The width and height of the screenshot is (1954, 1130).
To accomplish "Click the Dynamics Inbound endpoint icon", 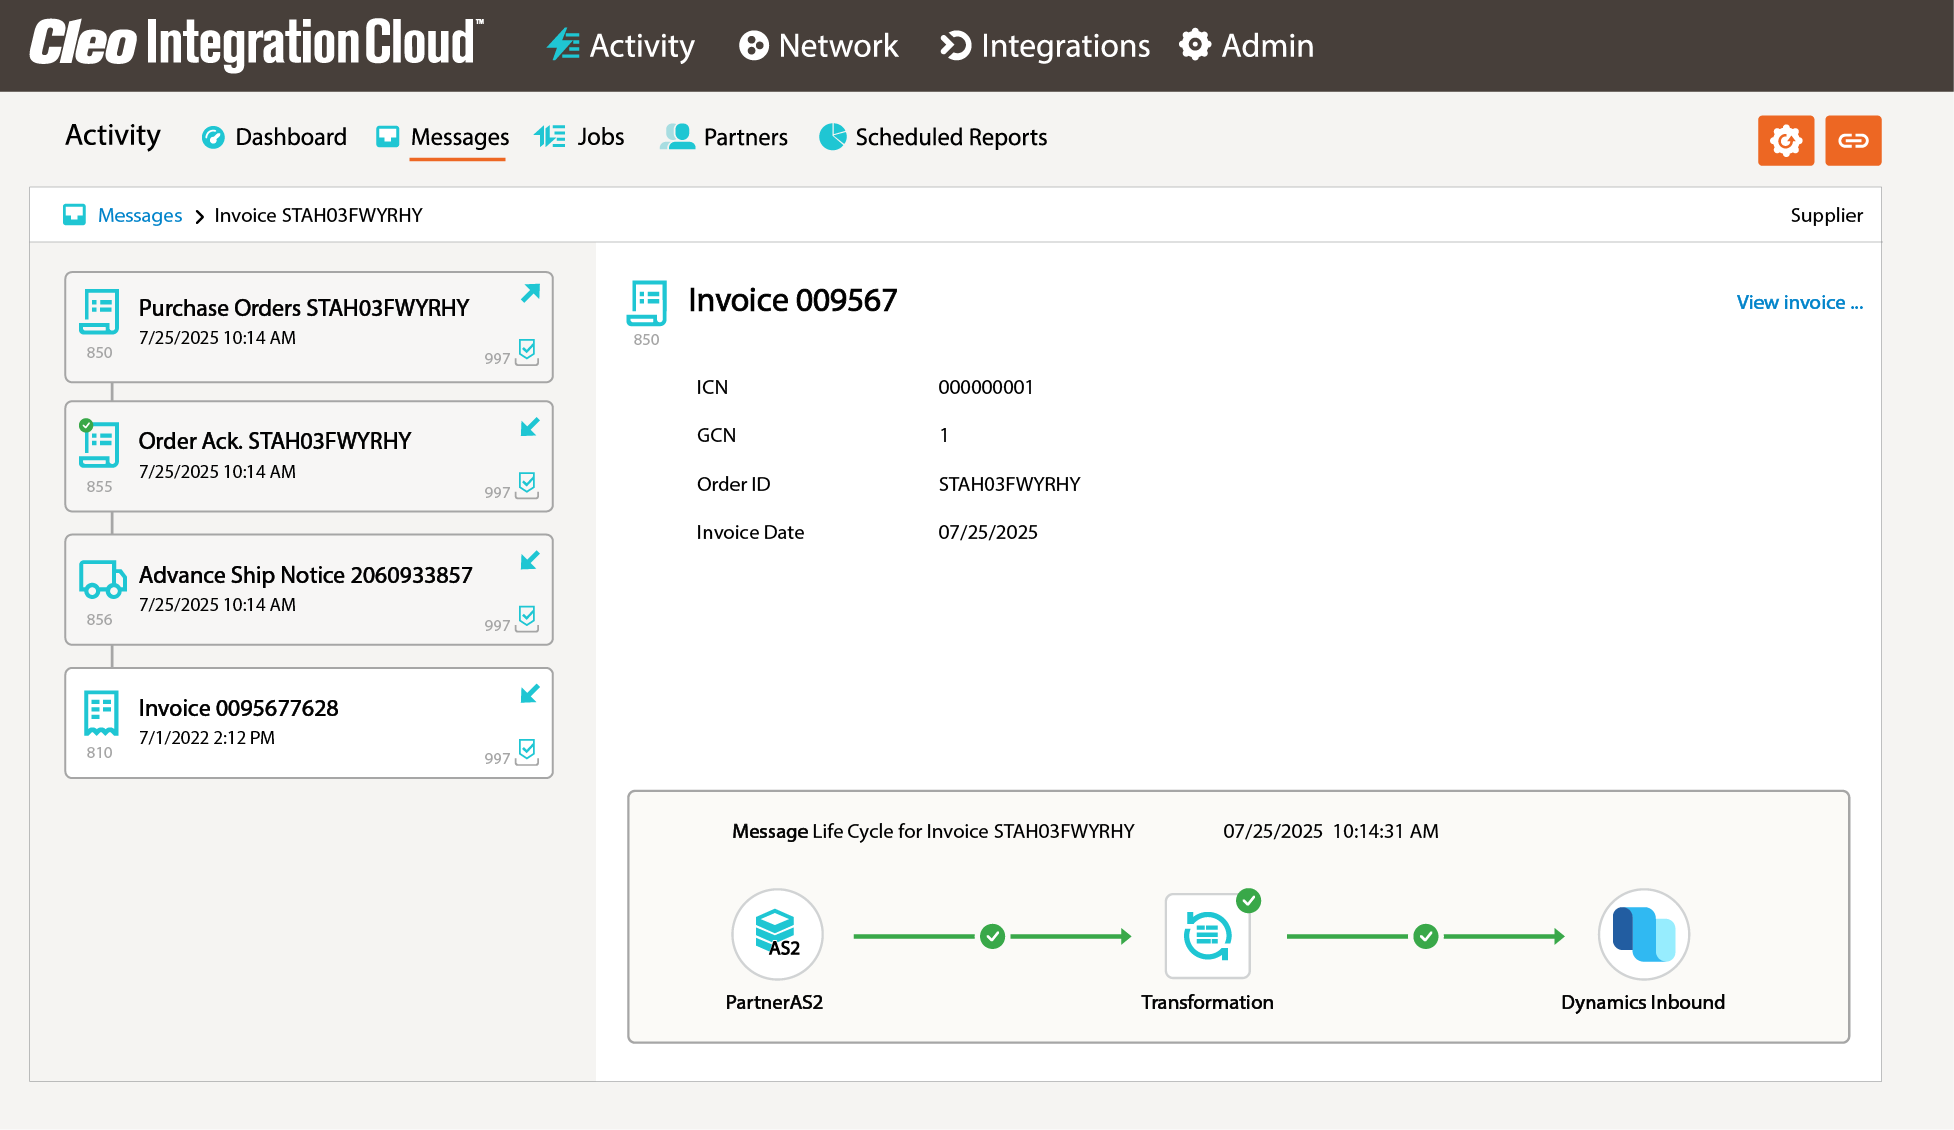I will 1643,934.
